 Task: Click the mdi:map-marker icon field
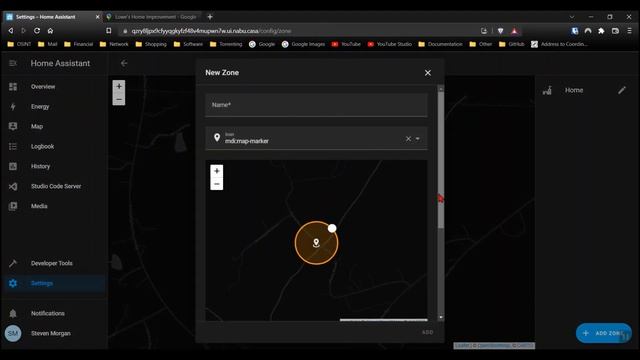[x=316, y=138]
